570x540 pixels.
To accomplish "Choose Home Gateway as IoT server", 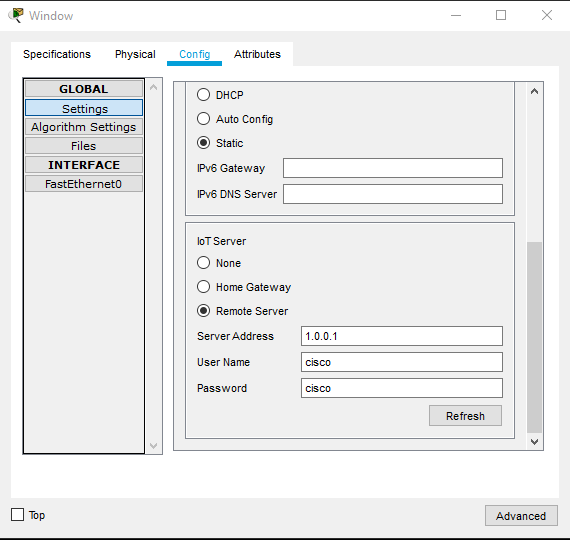I will [204, 287].
